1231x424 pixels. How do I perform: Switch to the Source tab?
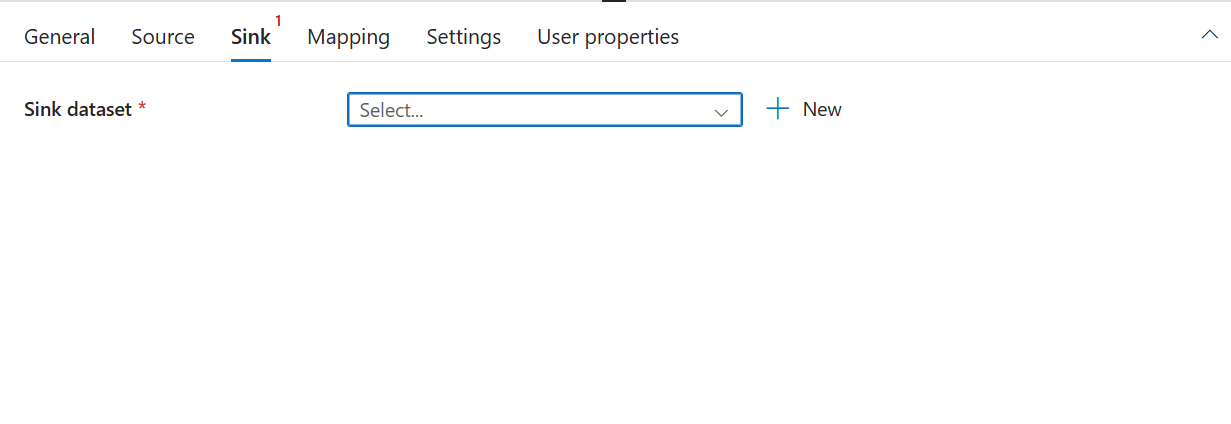(x=163, y=37)
